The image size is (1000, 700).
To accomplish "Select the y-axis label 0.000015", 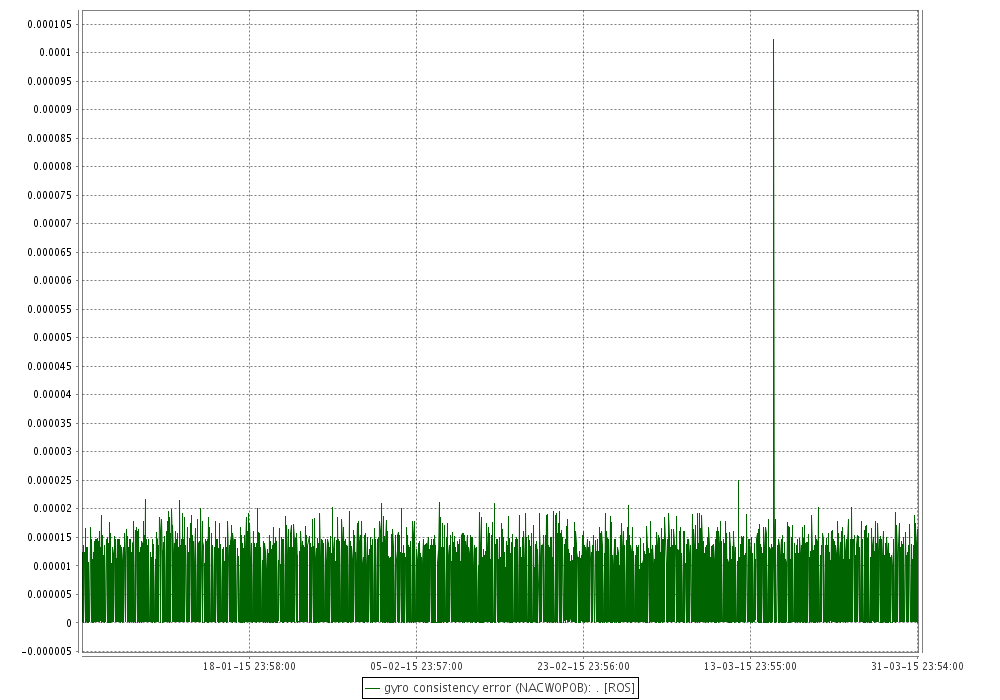I will [50, 537].
